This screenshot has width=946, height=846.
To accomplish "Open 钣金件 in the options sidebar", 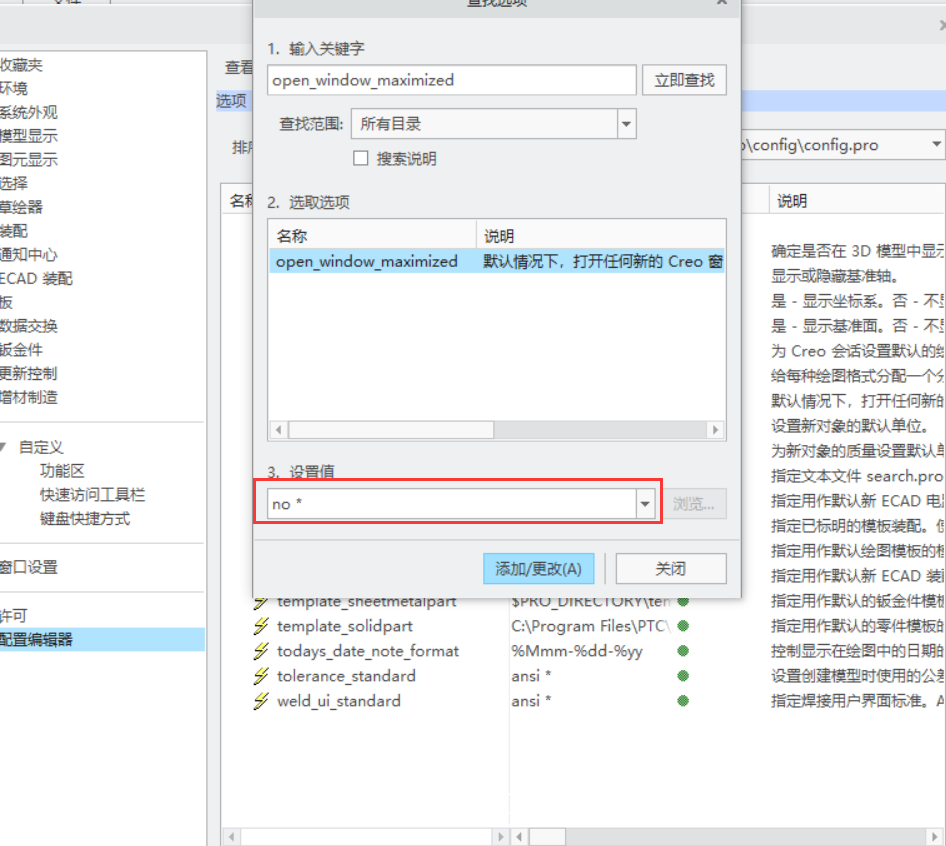I will point(22,349).
